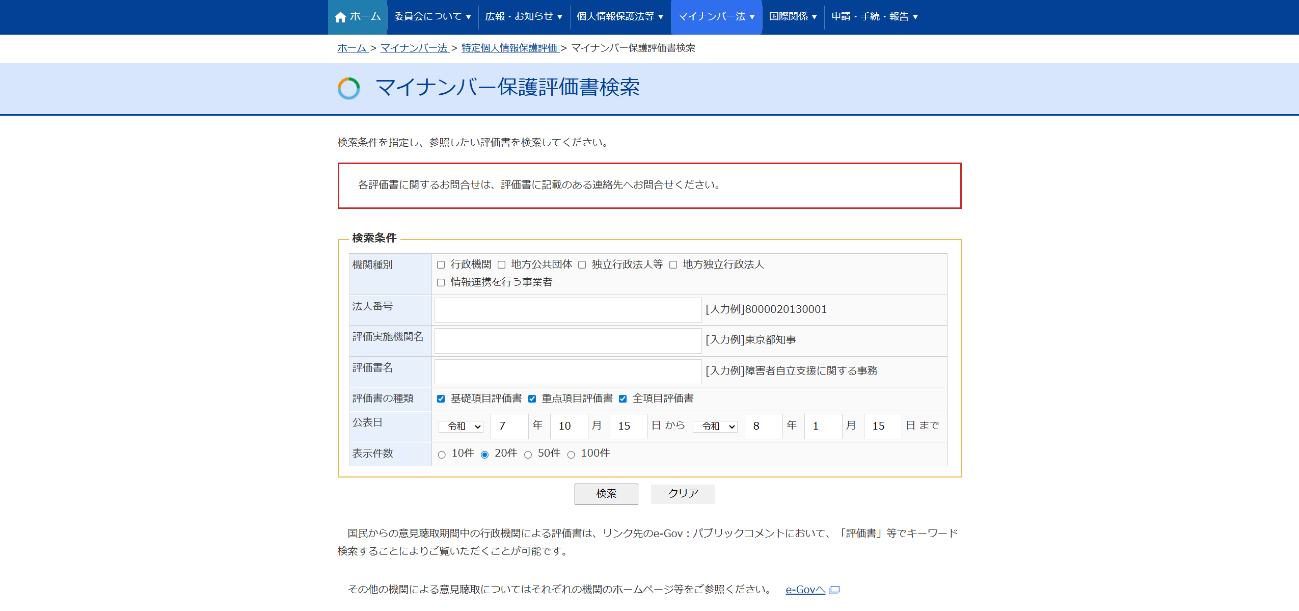The width and height of the screenshot is (1299, 611).
Task: Disable the 全項目評価書 checkbox
Action: click(621, 397)
